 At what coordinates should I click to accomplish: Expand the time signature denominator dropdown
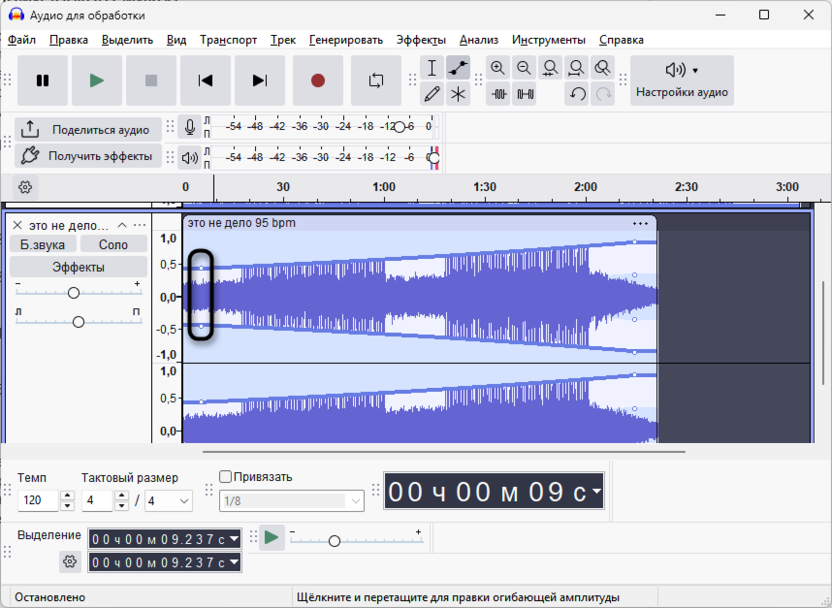[x=184, y=500]
